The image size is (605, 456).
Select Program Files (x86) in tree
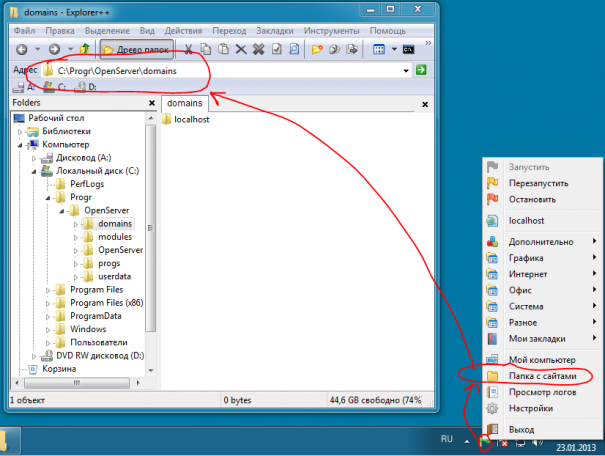tap(106, 303)
